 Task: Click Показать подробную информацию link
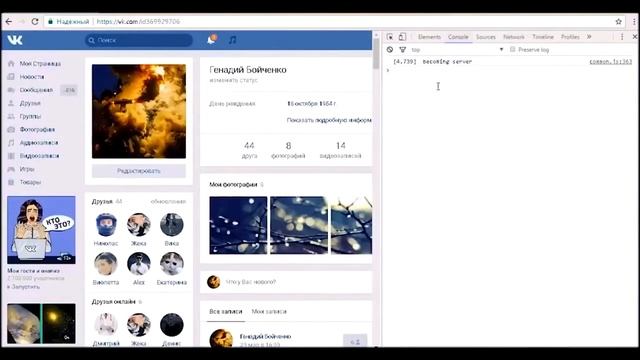(x=329, y=120)
